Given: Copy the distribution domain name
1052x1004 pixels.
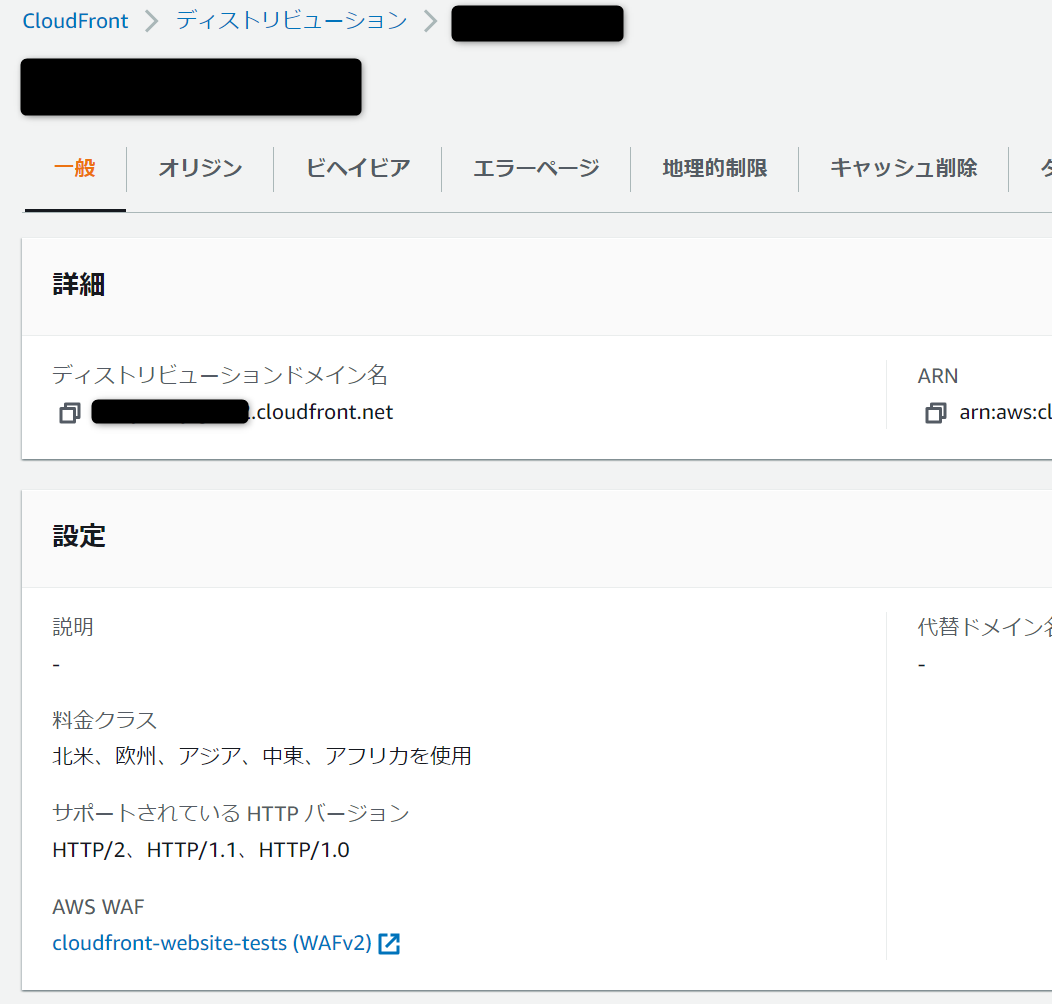Looking at the screenshot, I should [69, 412].
